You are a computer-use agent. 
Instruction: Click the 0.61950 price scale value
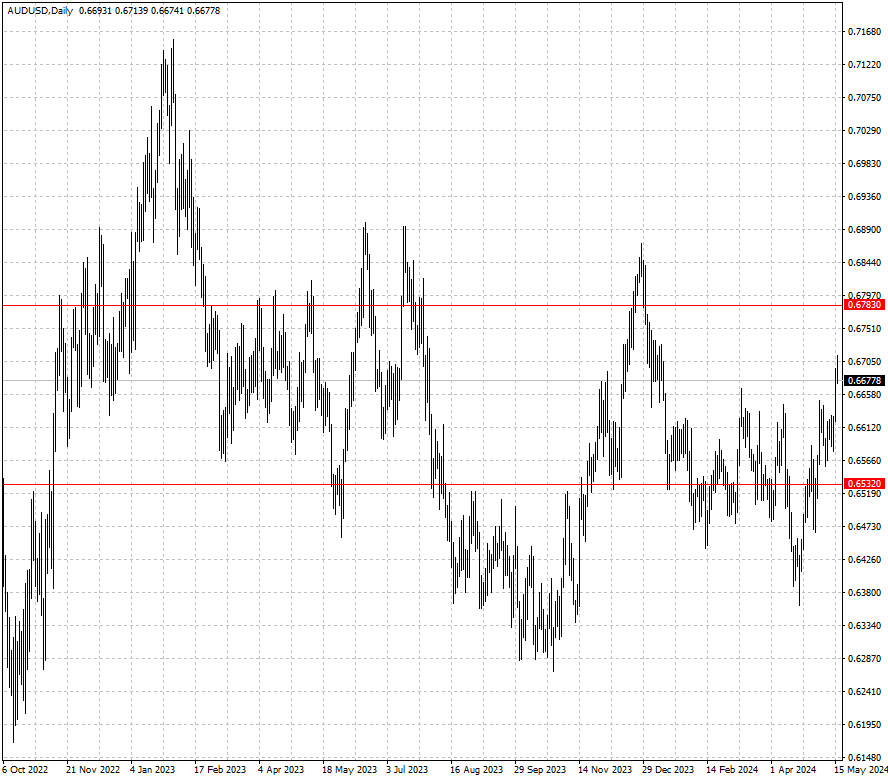864,724
